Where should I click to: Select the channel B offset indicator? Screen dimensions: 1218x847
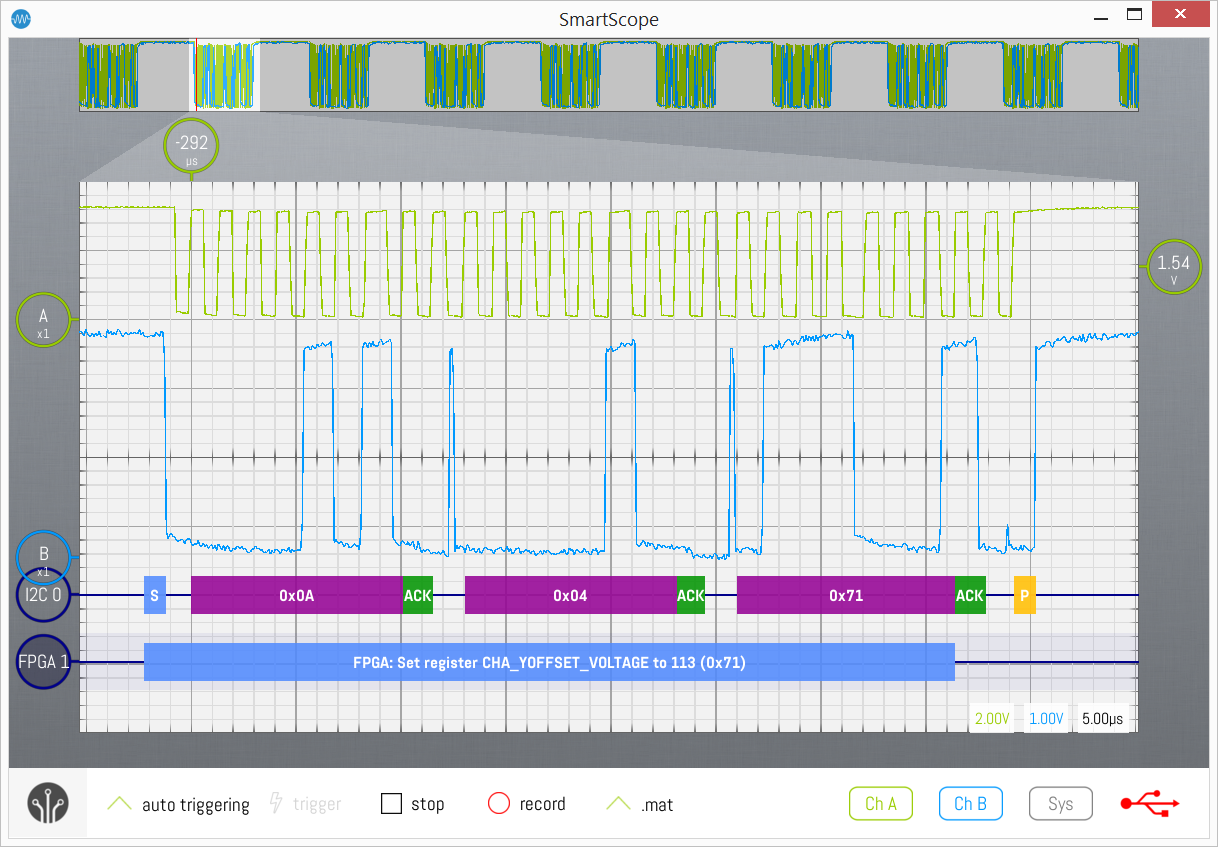pyautogui.click(x=43, y=556)
